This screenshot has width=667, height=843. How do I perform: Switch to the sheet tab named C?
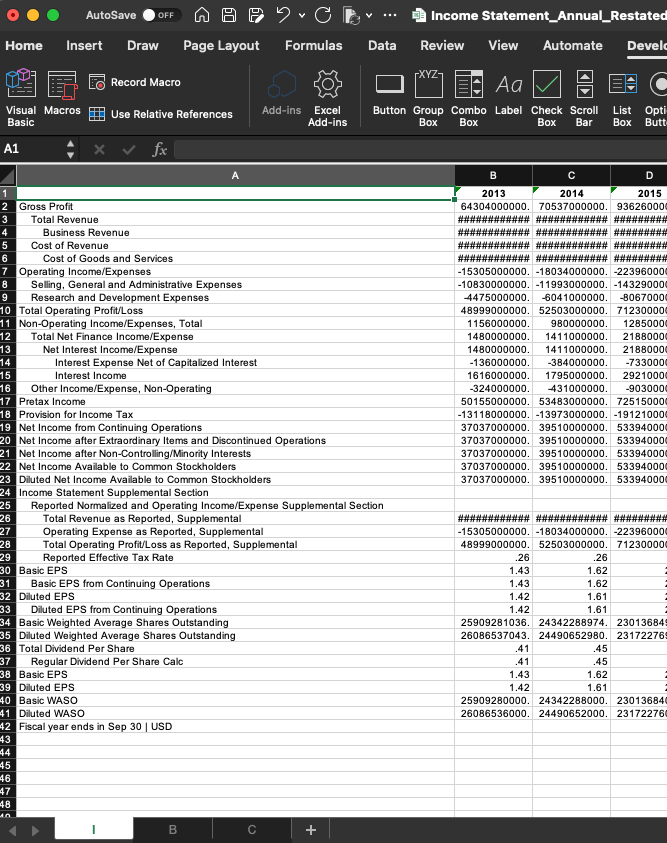[x=252, y=830]
